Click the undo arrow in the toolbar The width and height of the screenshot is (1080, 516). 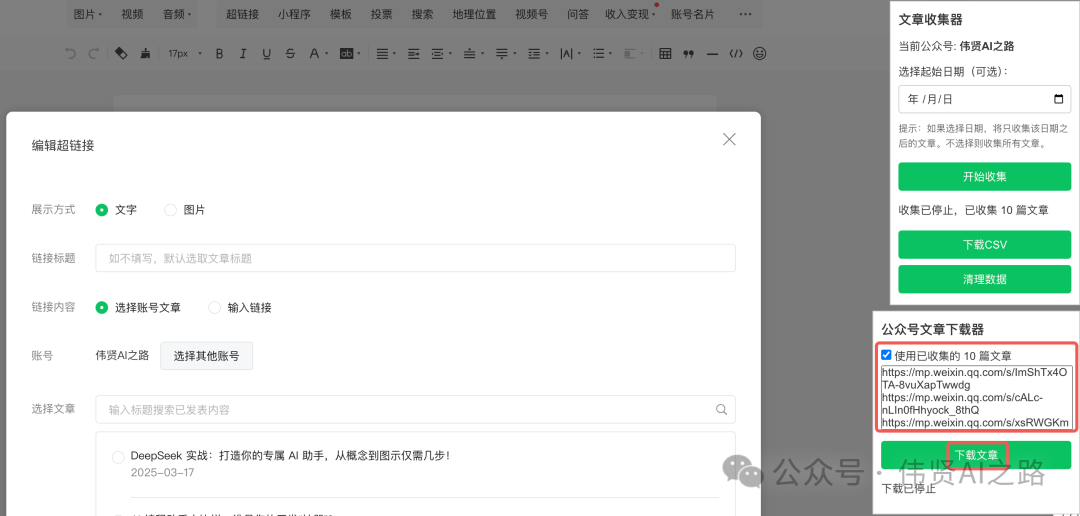click(70, 54)
